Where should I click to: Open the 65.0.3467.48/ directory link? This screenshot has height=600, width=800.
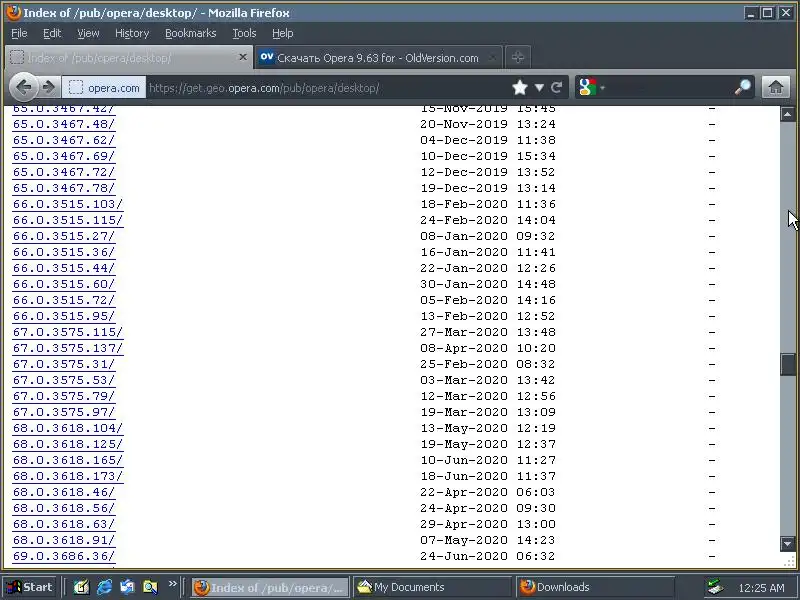(x=64, y=124)
